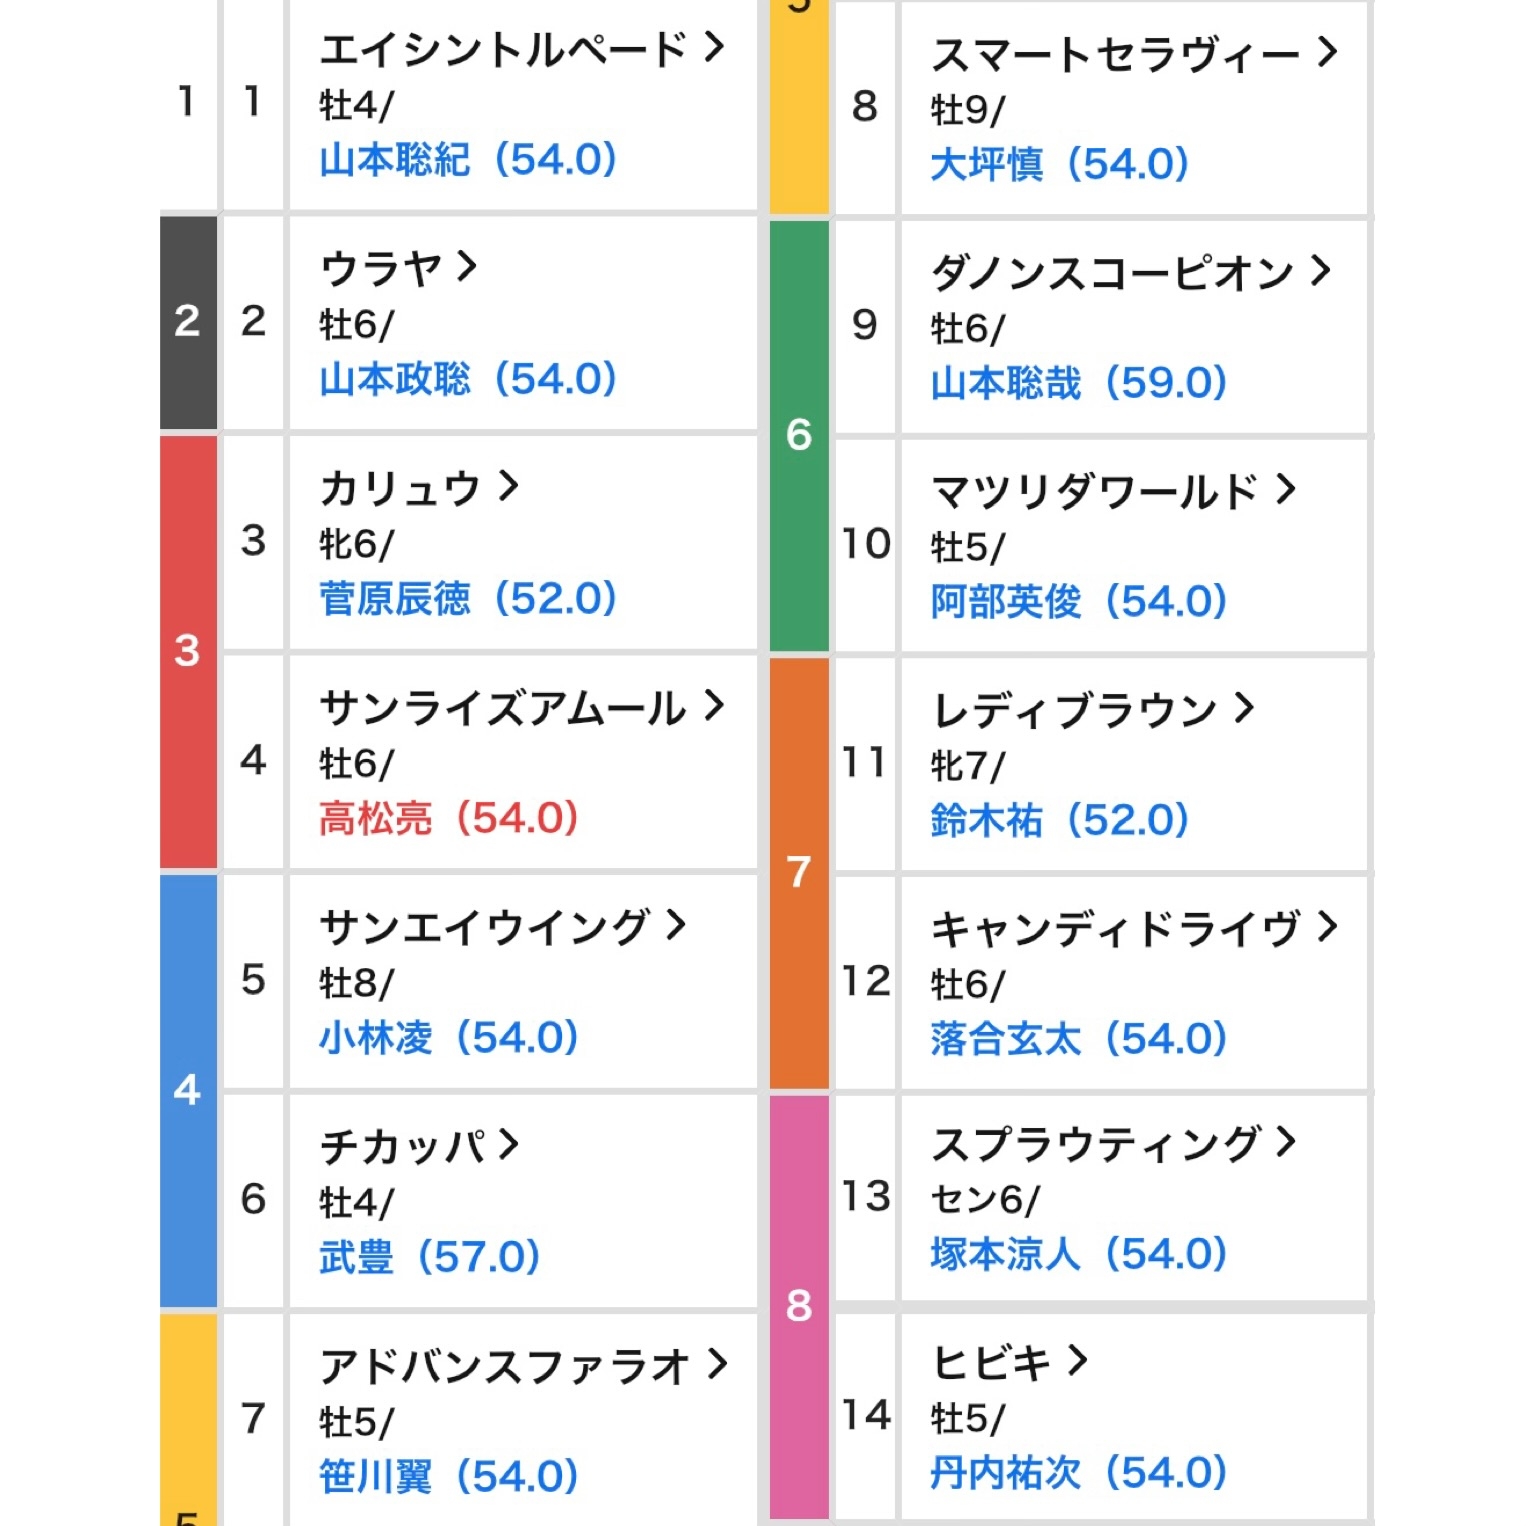The width and height of the screenshot is (1526, 1526).
Task: Open chevron next to エイシントルペード
Action: 713,47
